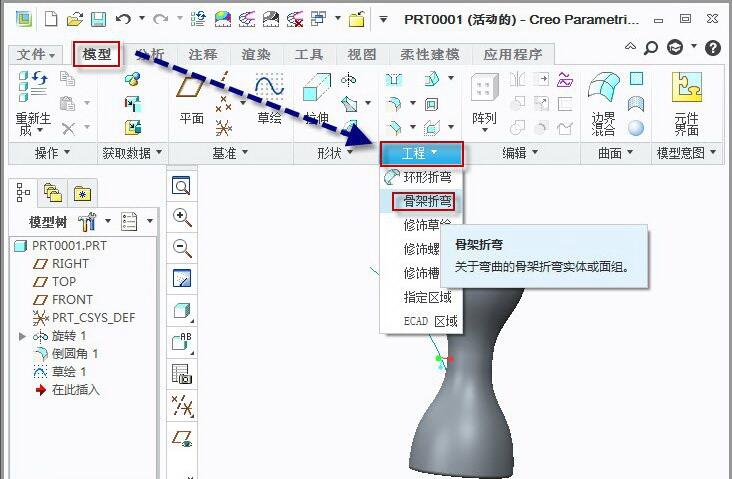Switch to the Tools (工具) tab
Screen dimensions: 732x479
tap(309, 54)
